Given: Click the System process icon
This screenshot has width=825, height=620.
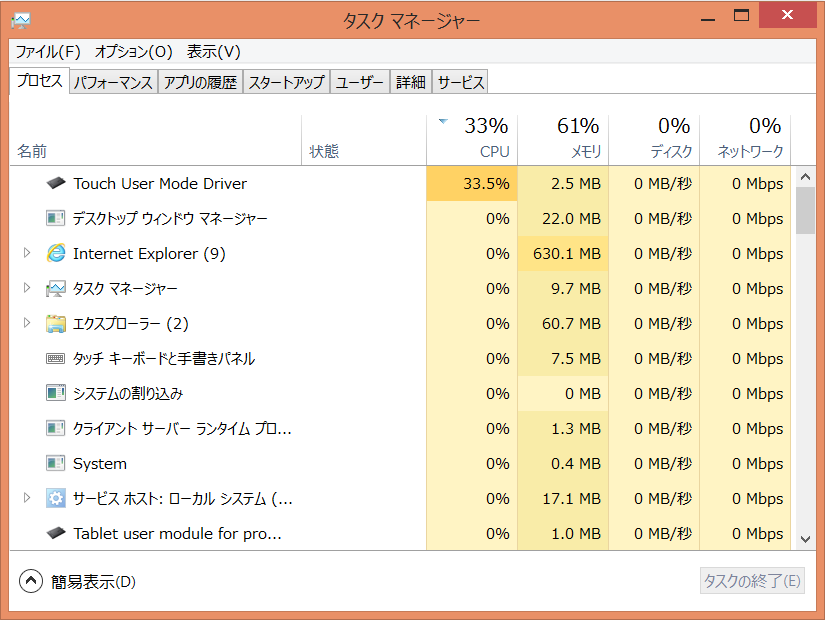Looking at the screenshot, I should click(56, 463).
